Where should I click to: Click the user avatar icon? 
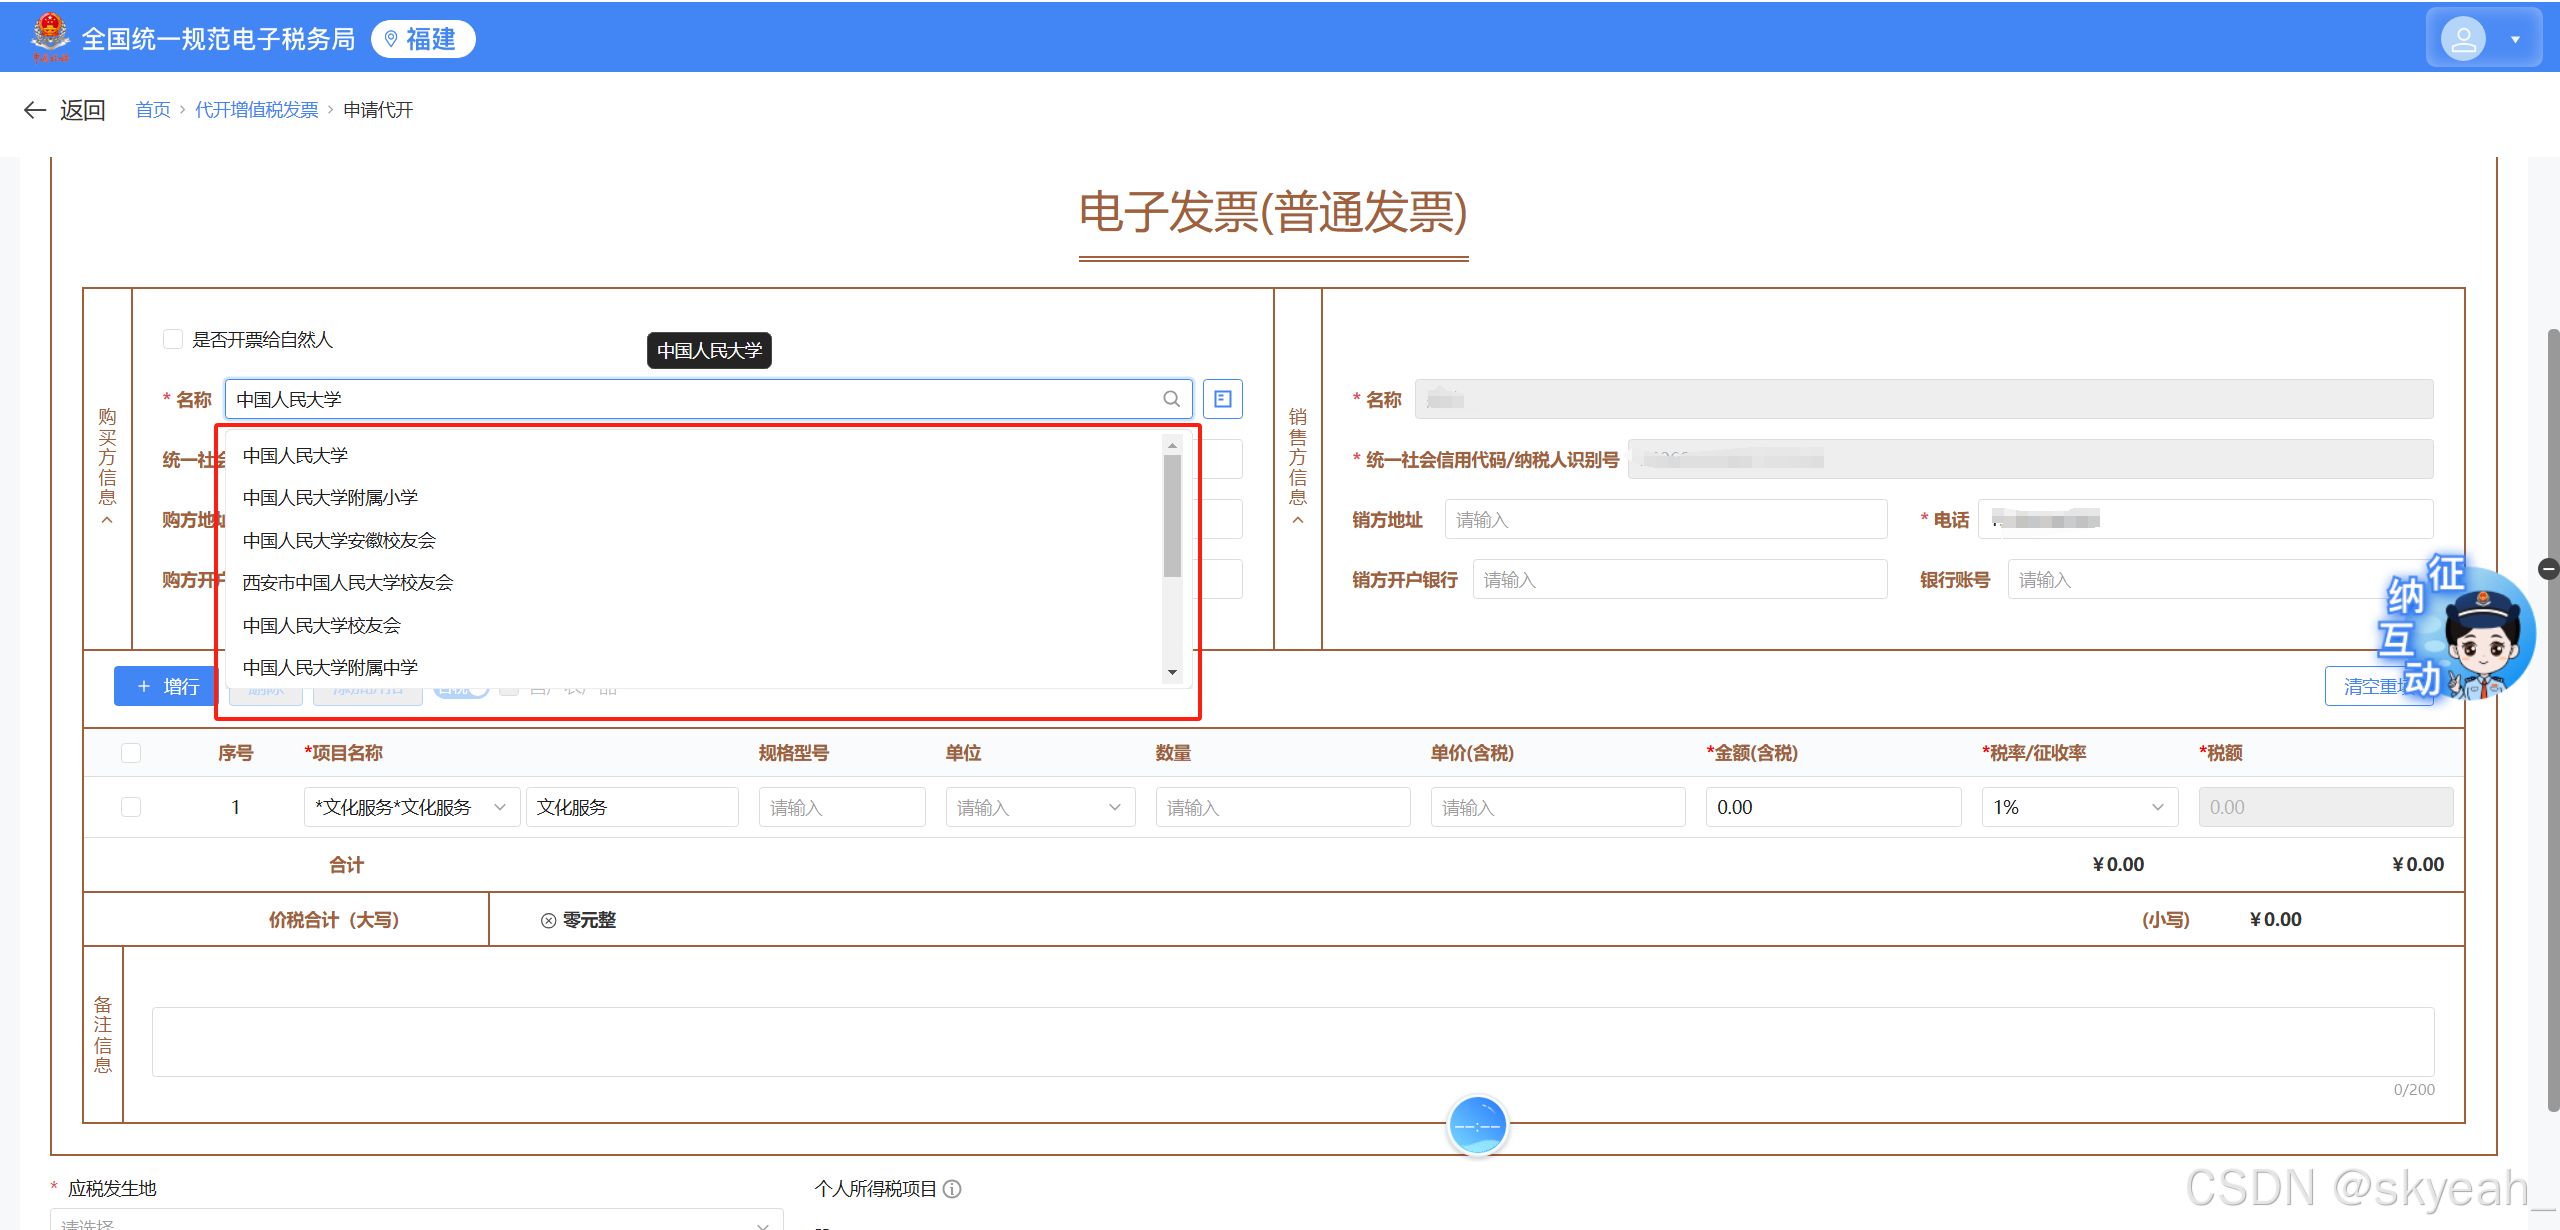tap(2463, 39)
